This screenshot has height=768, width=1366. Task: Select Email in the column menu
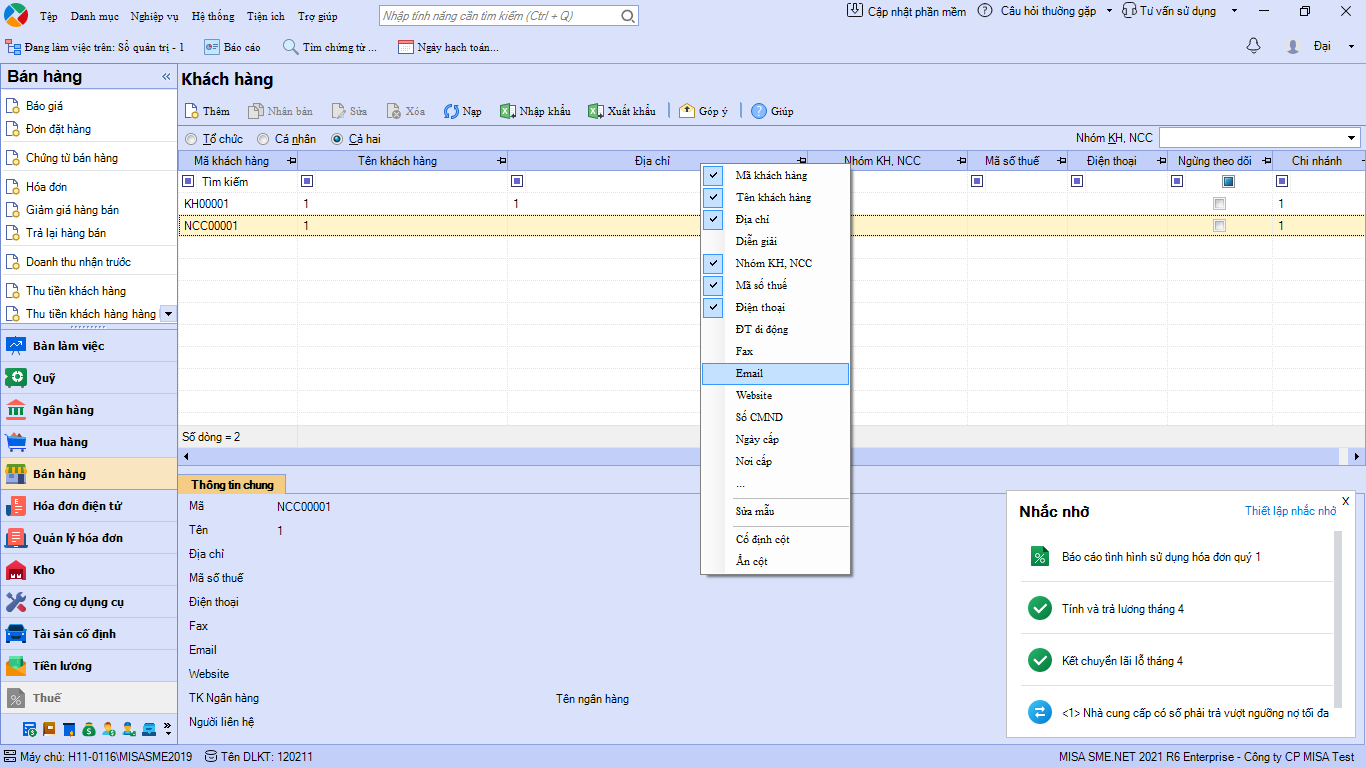coord(775,373)
